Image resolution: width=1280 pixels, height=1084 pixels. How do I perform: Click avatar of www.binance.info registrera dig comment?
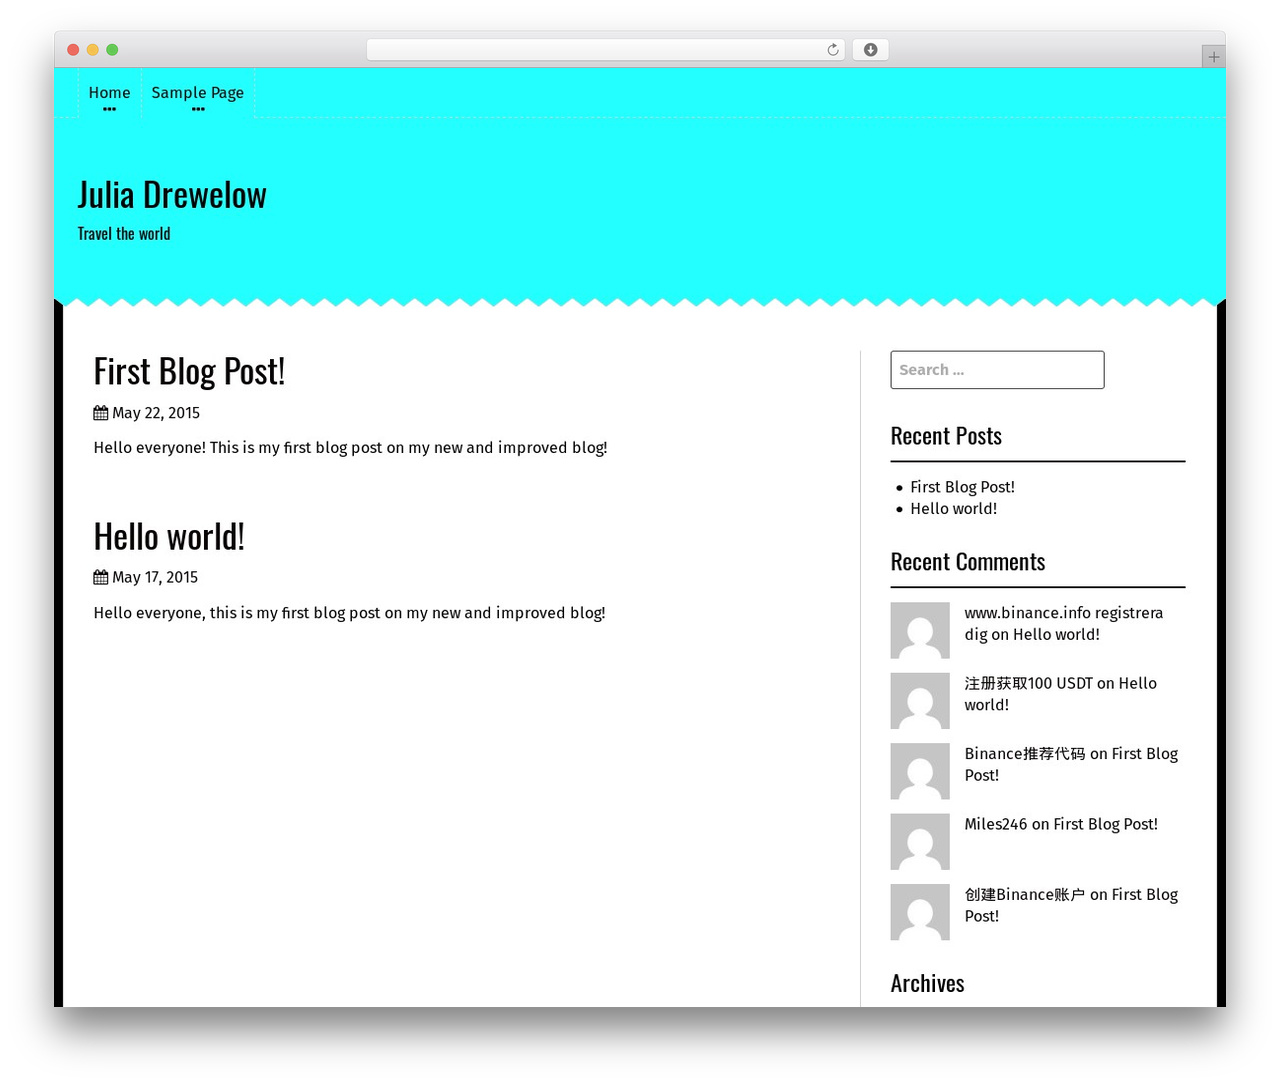pos(920,630)
